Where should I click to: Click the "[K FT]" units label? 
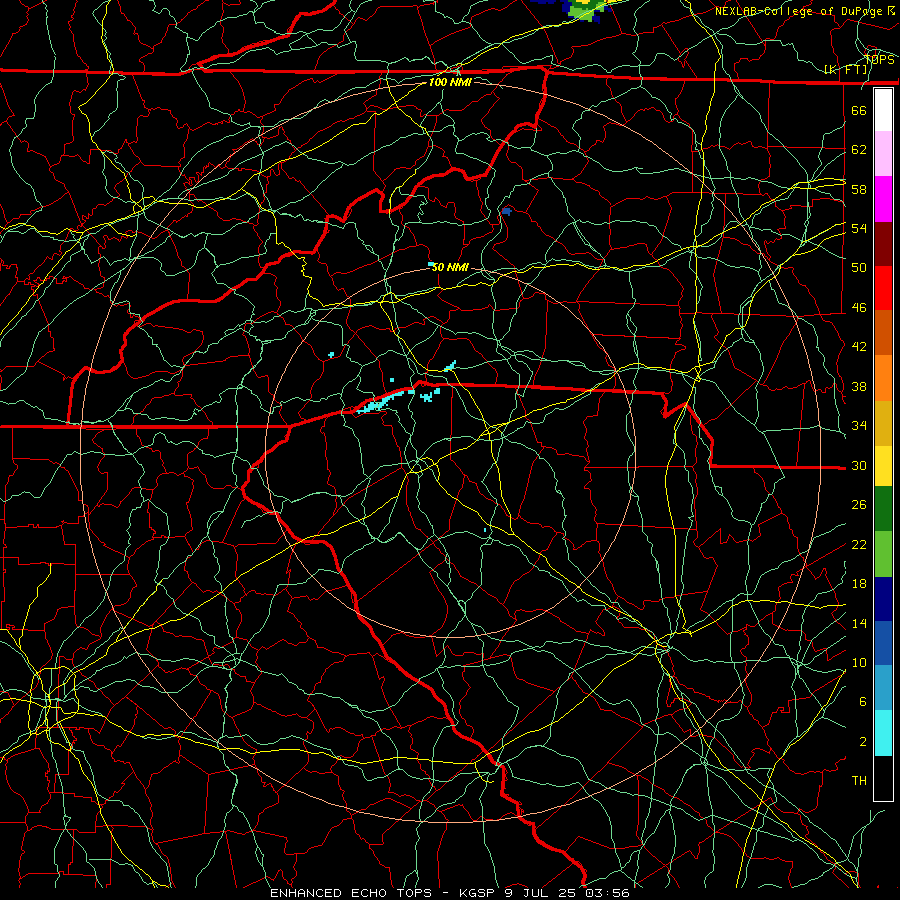[x=845, y=70]
